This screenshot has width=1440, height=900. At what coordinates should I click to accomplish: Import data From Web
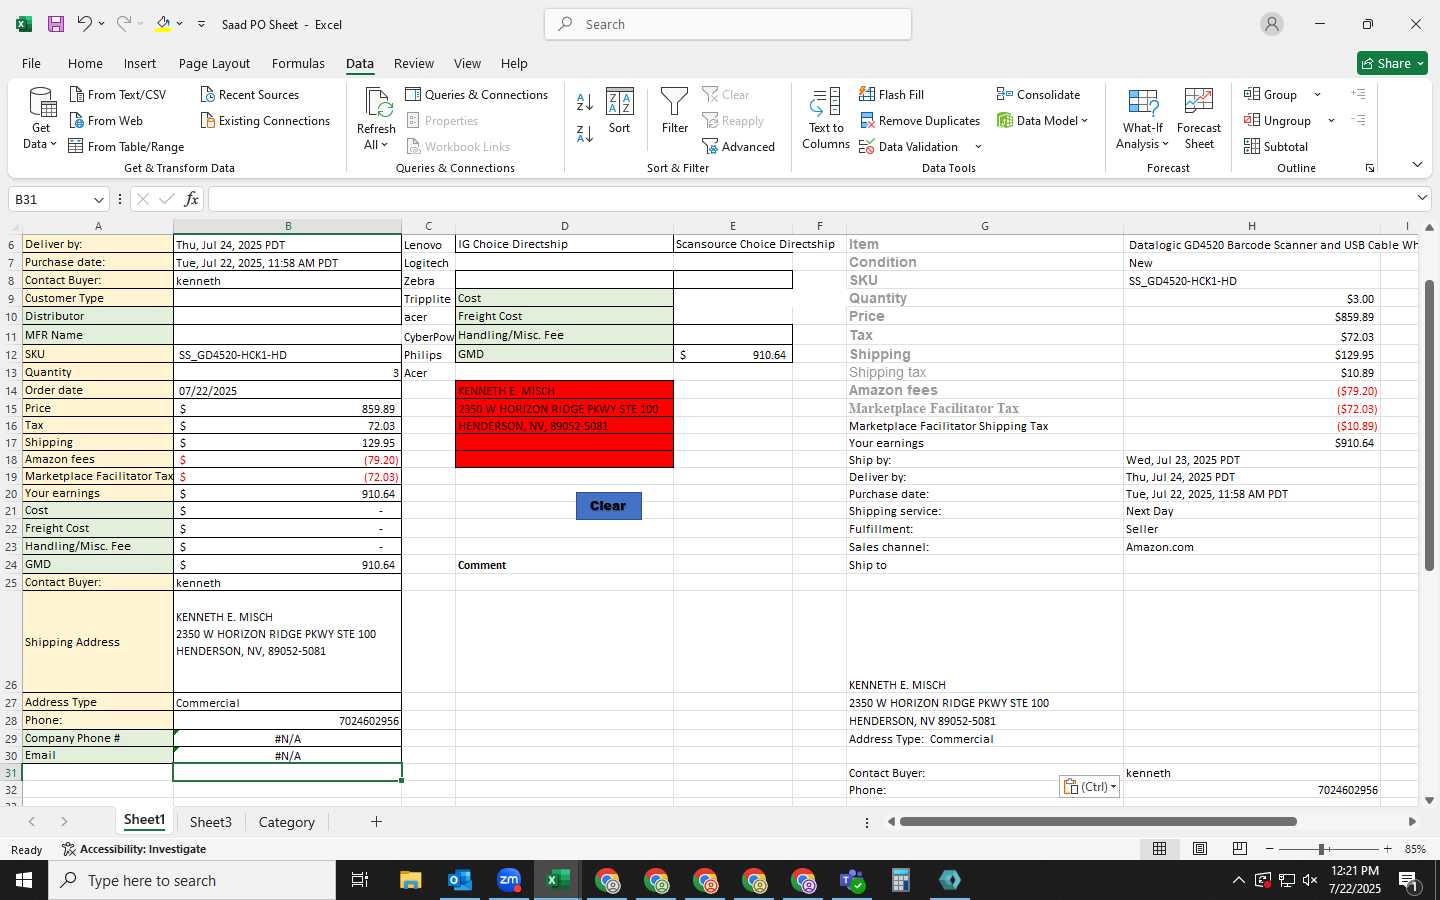coord(106,121)
